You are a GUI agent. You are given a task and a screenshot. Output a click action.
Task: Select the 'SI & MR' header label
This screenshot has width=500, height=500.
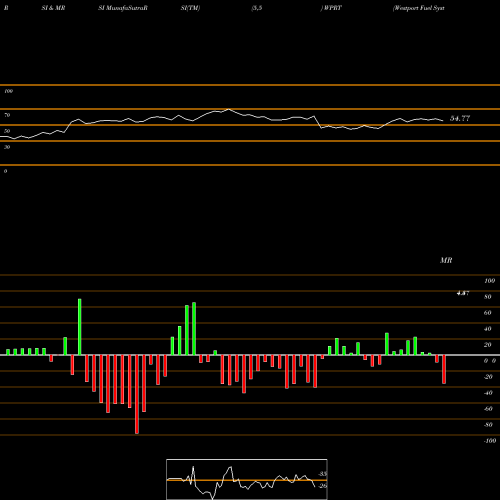[53, 8]
